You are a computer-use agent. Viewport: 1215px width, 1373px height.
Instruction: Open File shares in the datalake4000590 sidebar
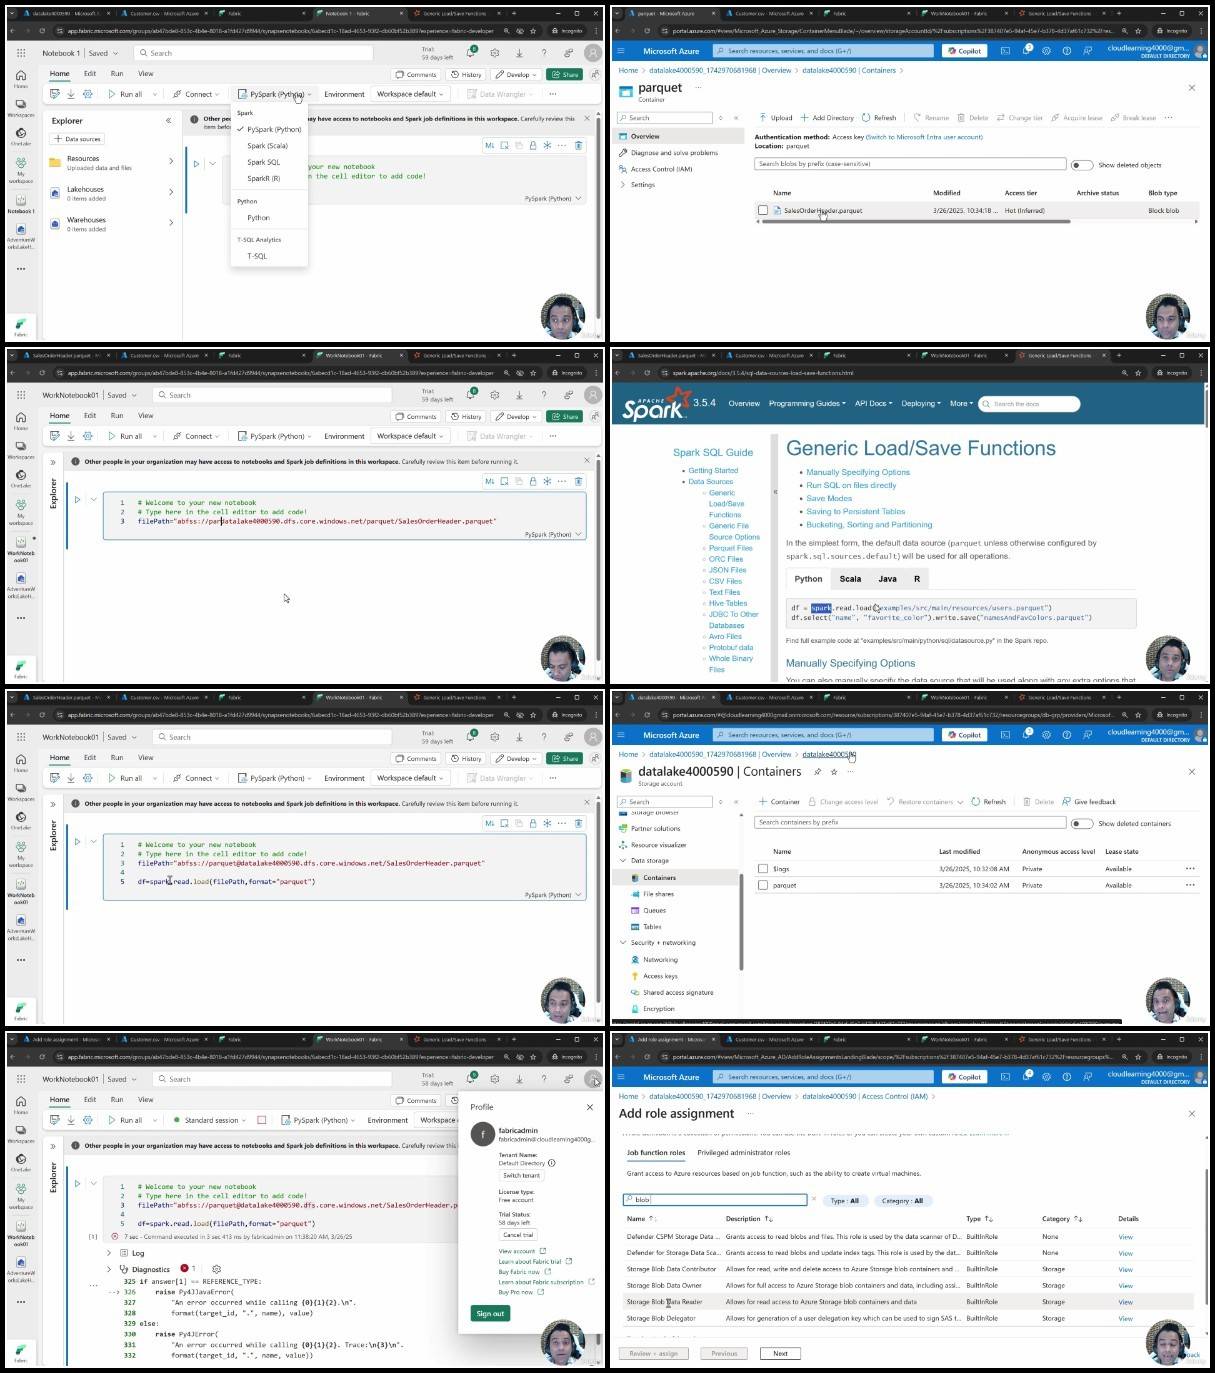(x=658, y=894)
